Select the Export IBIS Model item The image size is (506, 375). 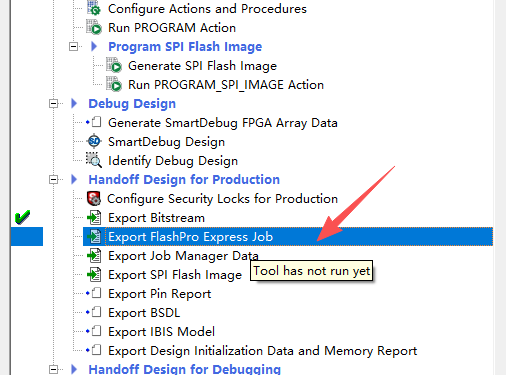[161, 332]
